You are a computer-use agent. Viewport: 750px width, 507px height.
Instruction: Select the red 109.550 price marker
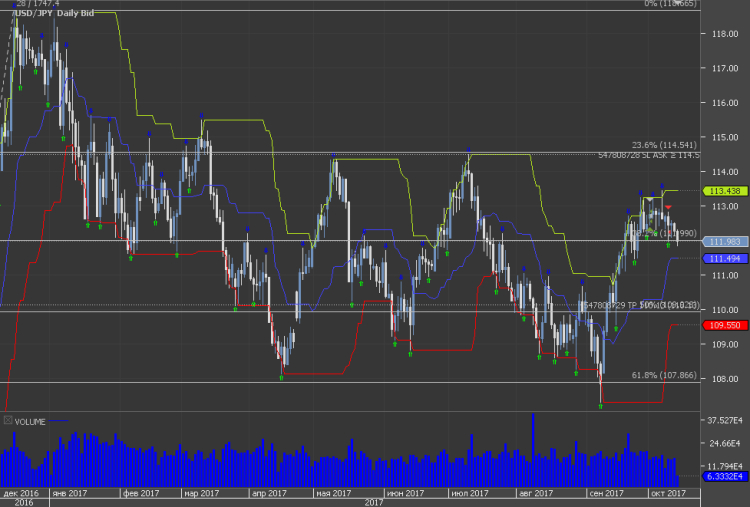[x=725, y=325]
